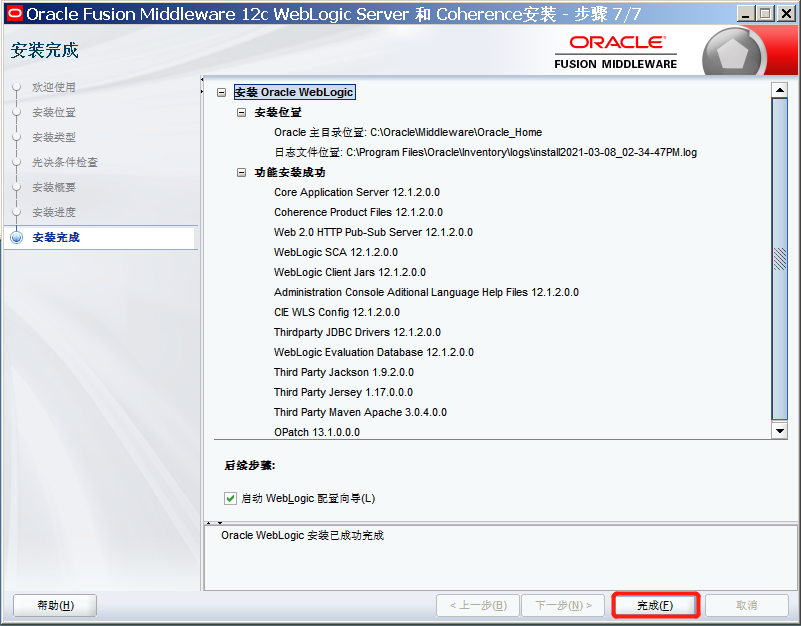Click the Oracle icon in the title bar

15,13
